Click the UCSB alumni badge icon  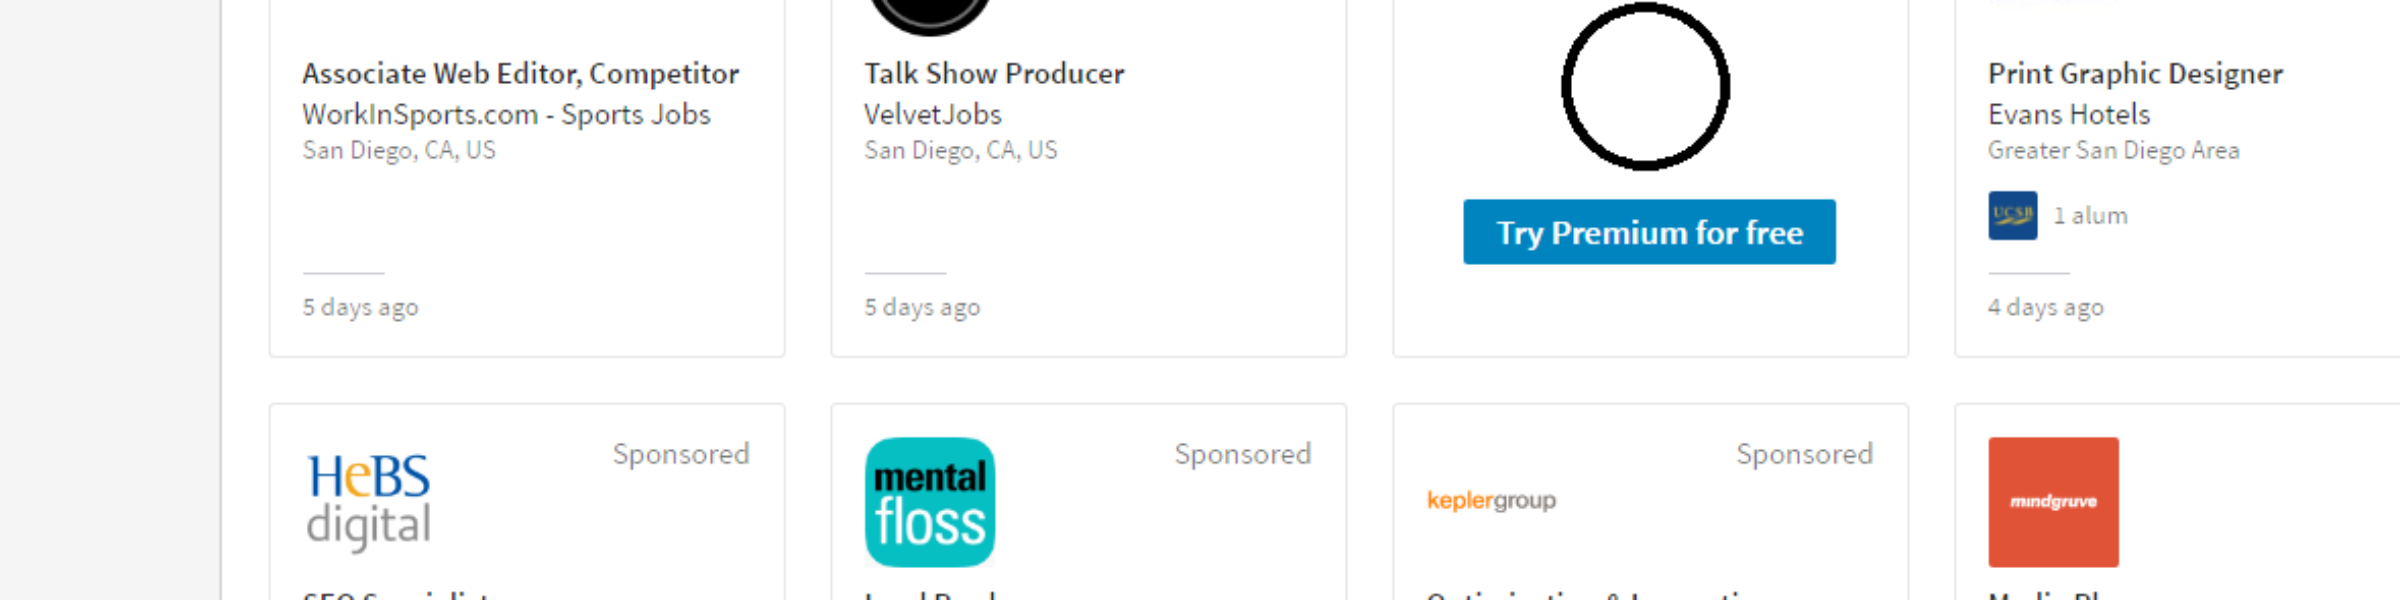click(x=2013, y=215)
